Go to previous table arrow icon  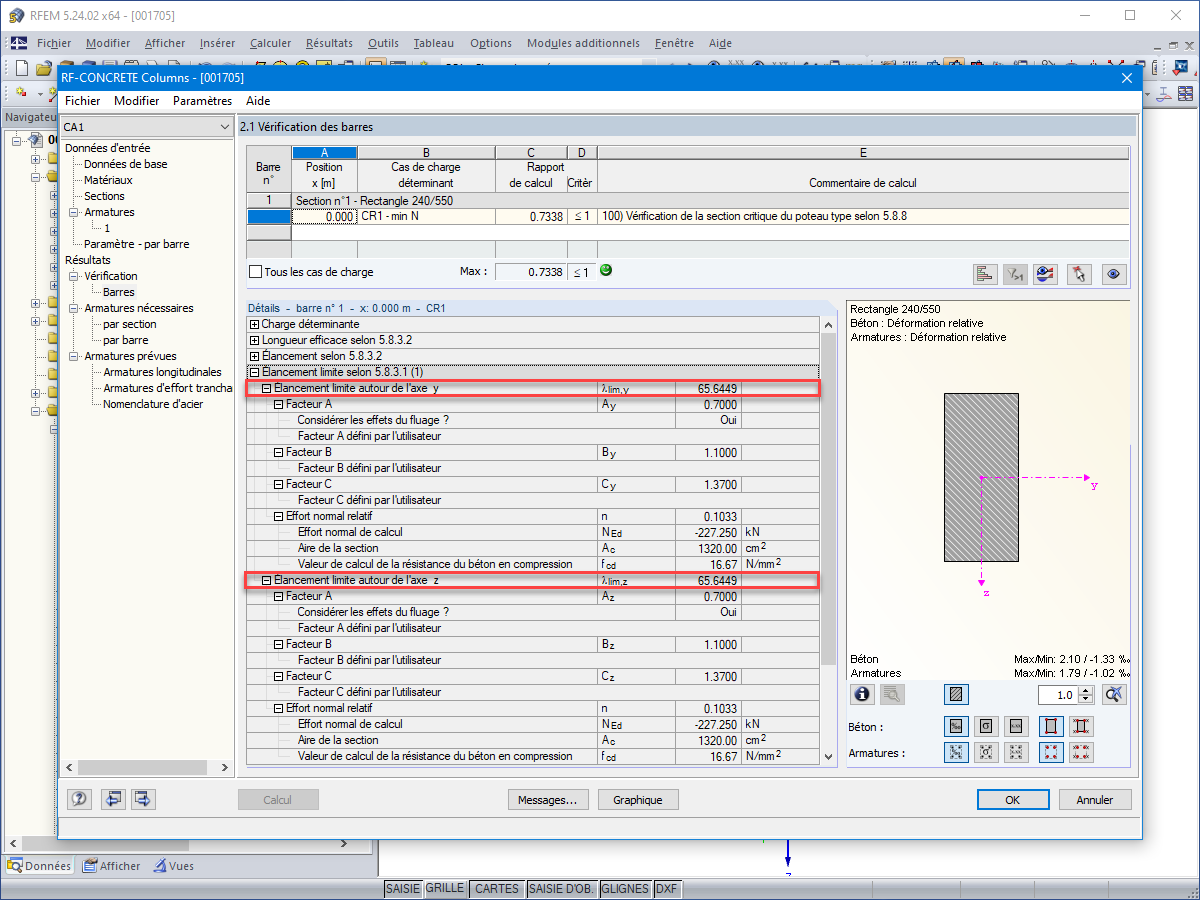[112, 799]
